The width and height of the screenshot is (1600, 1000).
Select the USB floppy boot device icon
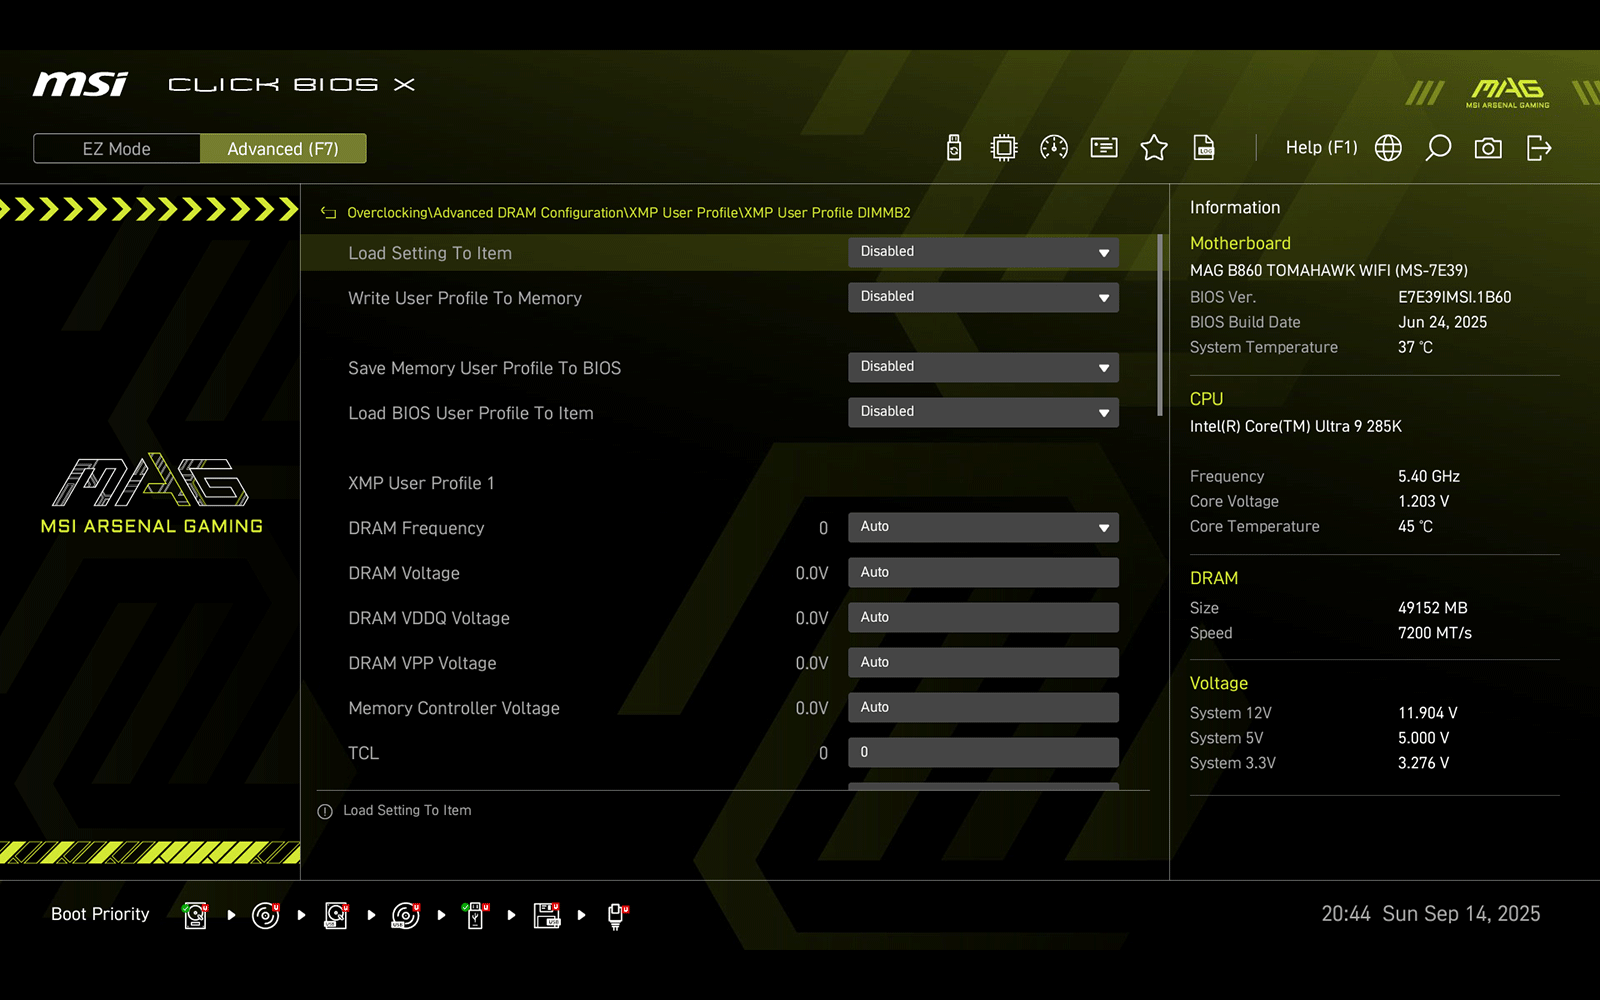tap(547, 915)
